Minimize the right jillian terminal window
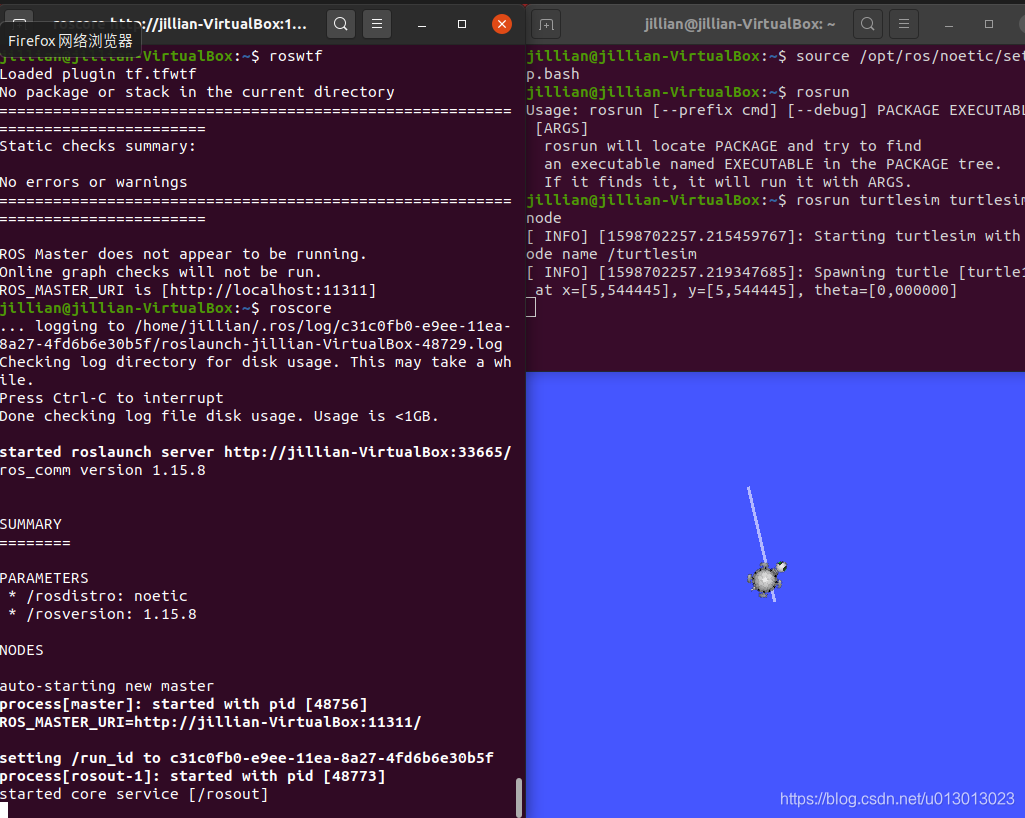 click(949, 24)
